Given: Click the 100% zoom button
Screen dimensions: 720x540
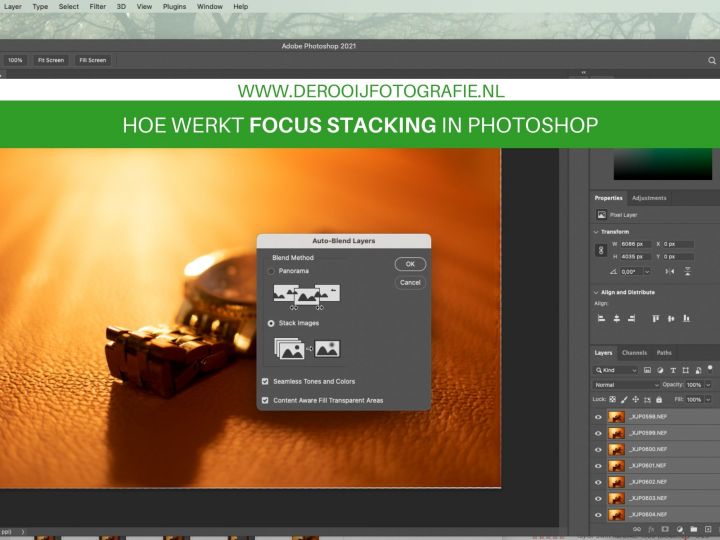Looking at the screenshot, I should (x=15, y=60).
